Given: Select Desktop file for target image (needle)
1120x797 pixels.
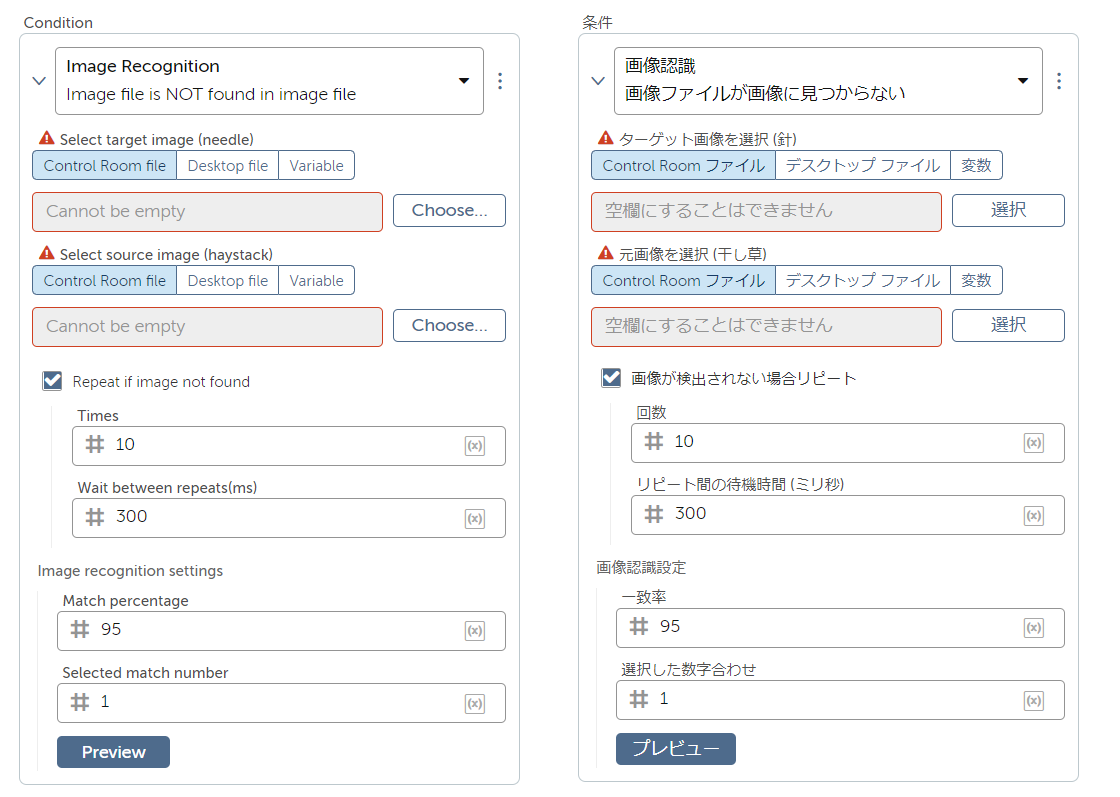Looking at the screenshot, I should pyautogui.click(x=227, y=166).
